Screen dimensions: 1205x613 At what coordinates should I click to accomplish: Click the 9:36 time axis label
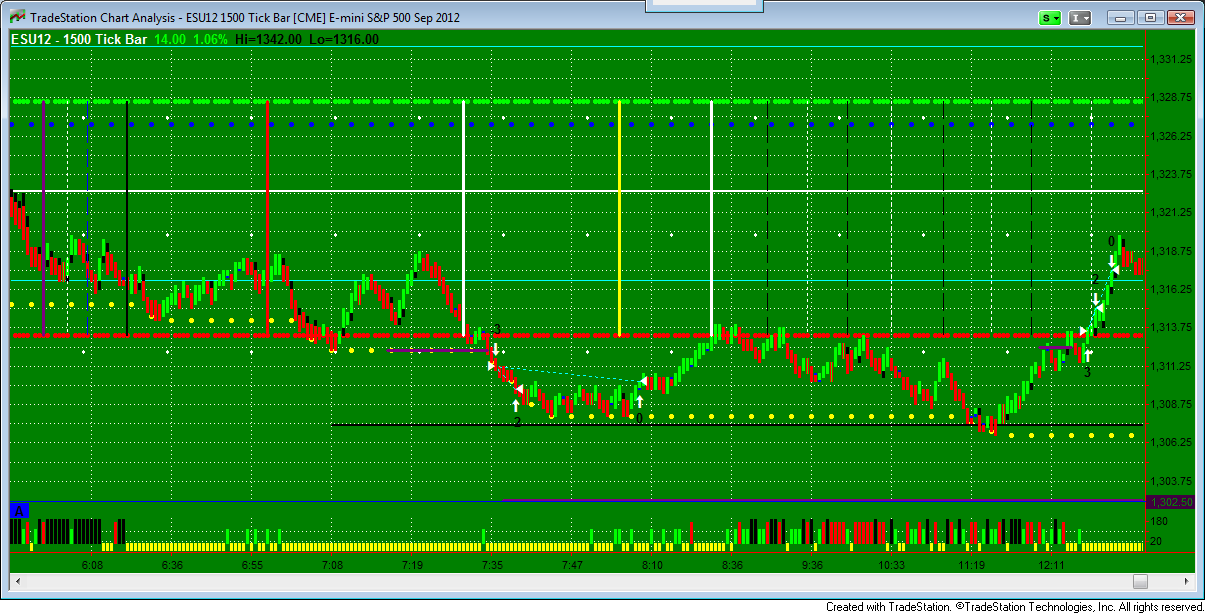click(812, 565)
